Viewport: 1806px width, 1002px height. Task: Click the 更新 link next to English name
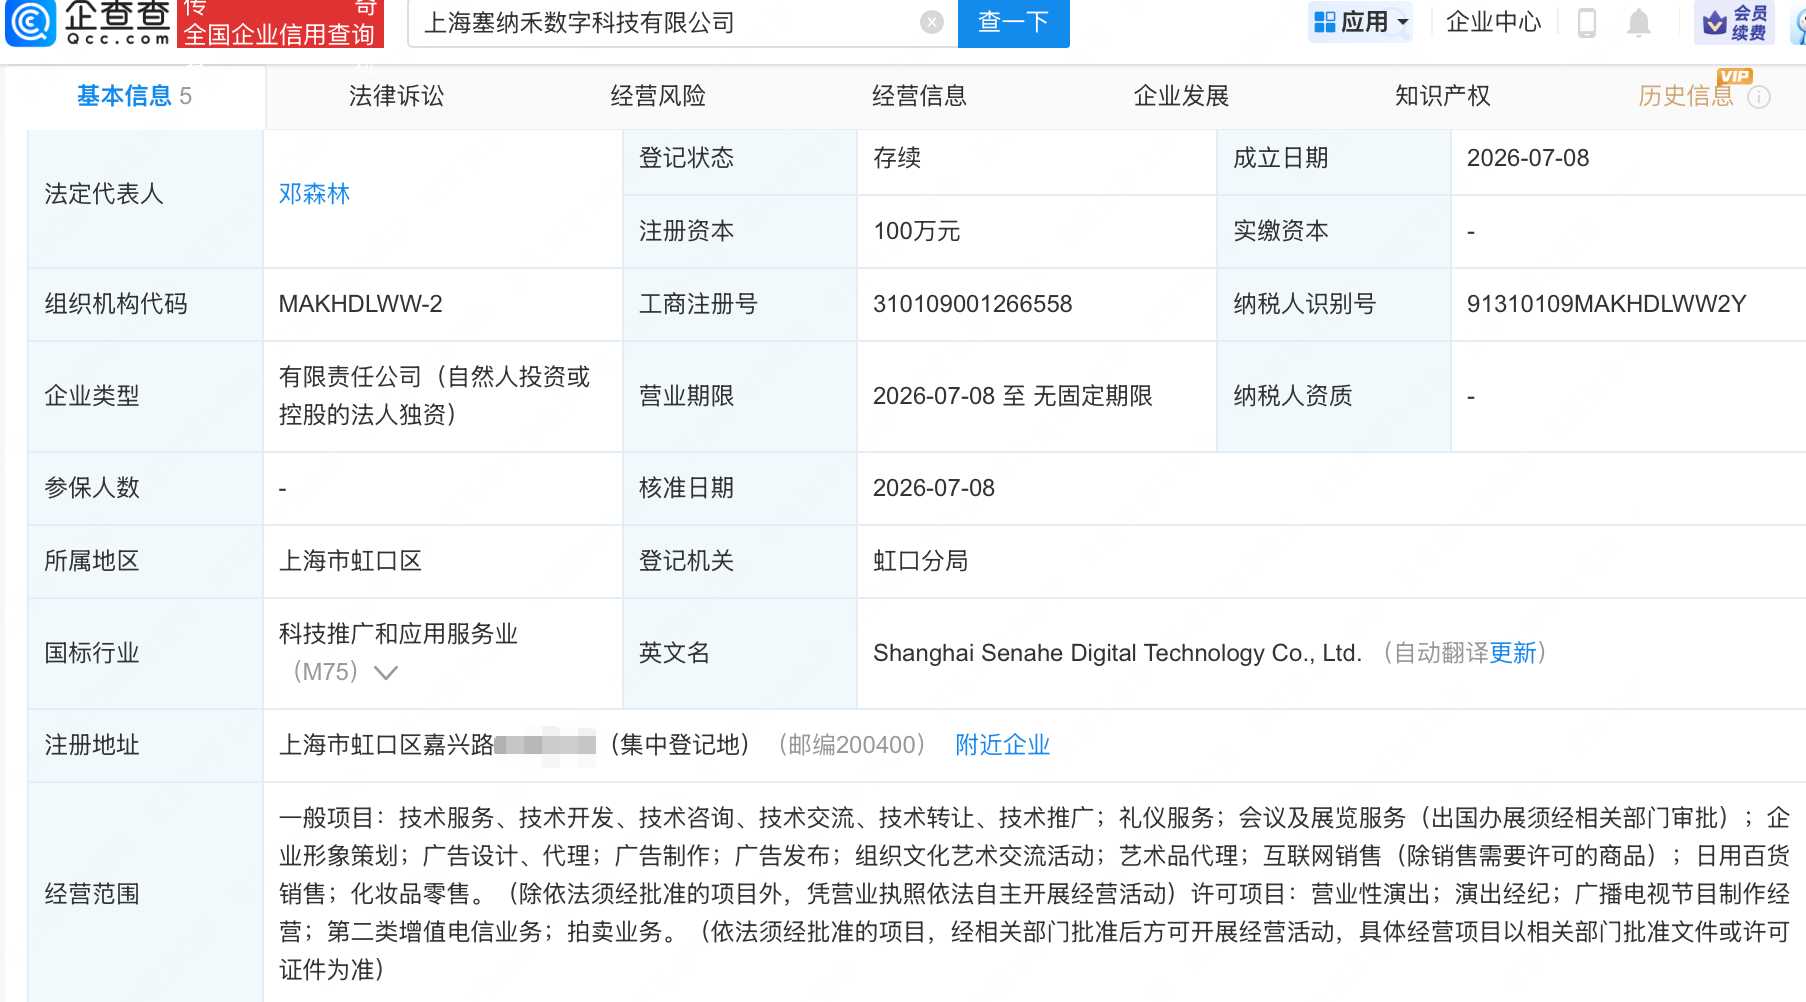(1513, 653)
